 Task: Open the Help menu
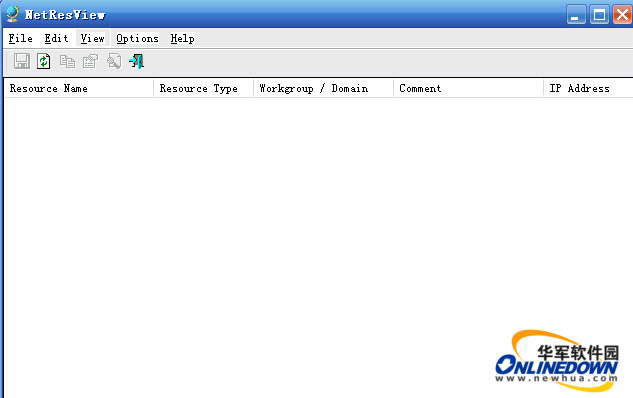point(182,39)
